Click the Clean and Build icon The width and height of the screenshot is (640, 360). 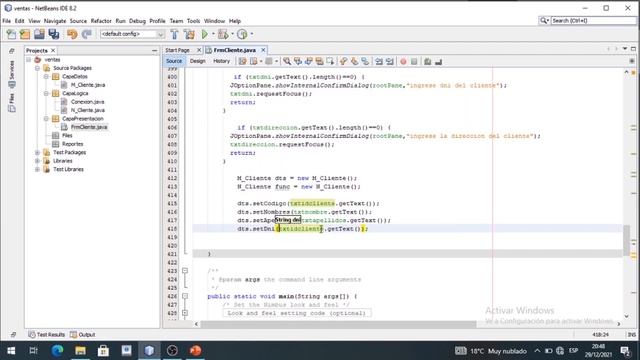tap(189, 34)
